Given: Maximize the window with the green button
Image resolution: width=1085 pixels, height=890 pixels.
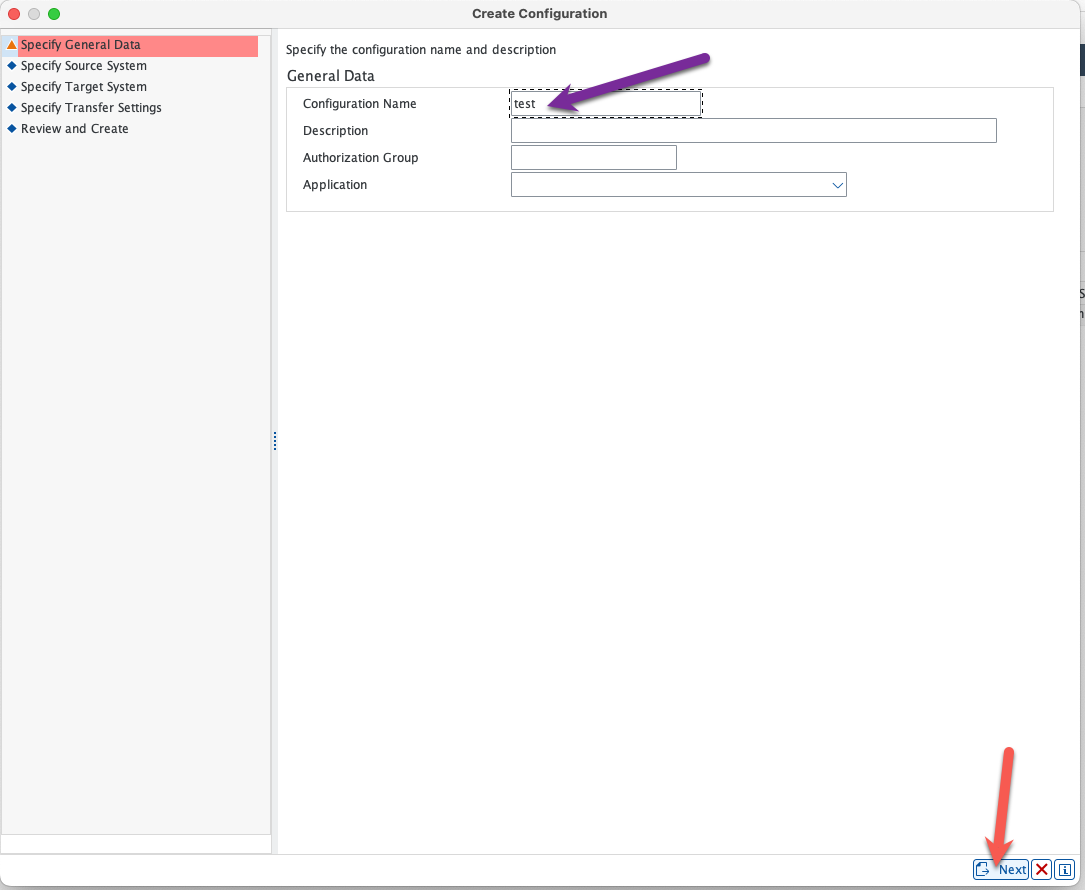Looking at the screenshot, I should 54,14.
